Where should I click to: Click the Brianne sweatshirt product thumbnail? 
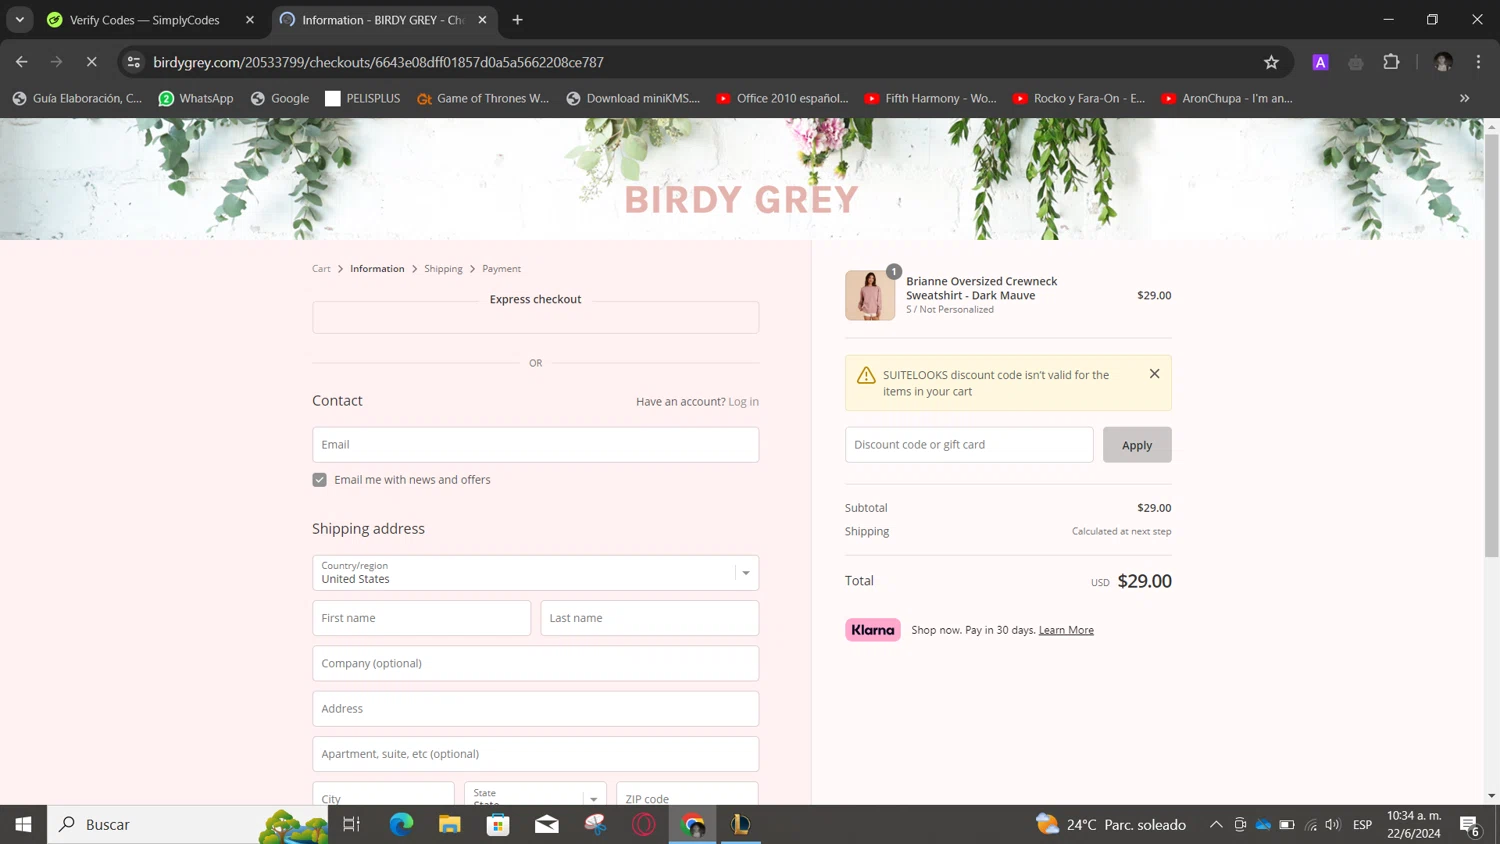pos(869,295)
